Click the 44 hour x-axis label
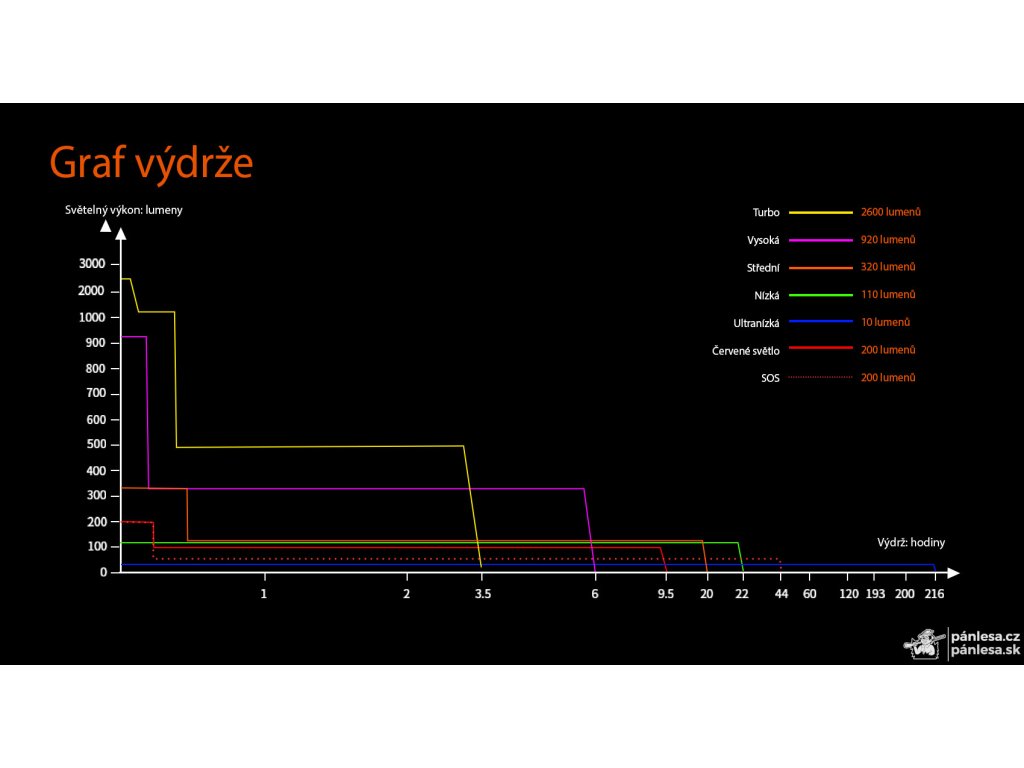The height and width of the screenshot is (768, 1024). (781, 594)
